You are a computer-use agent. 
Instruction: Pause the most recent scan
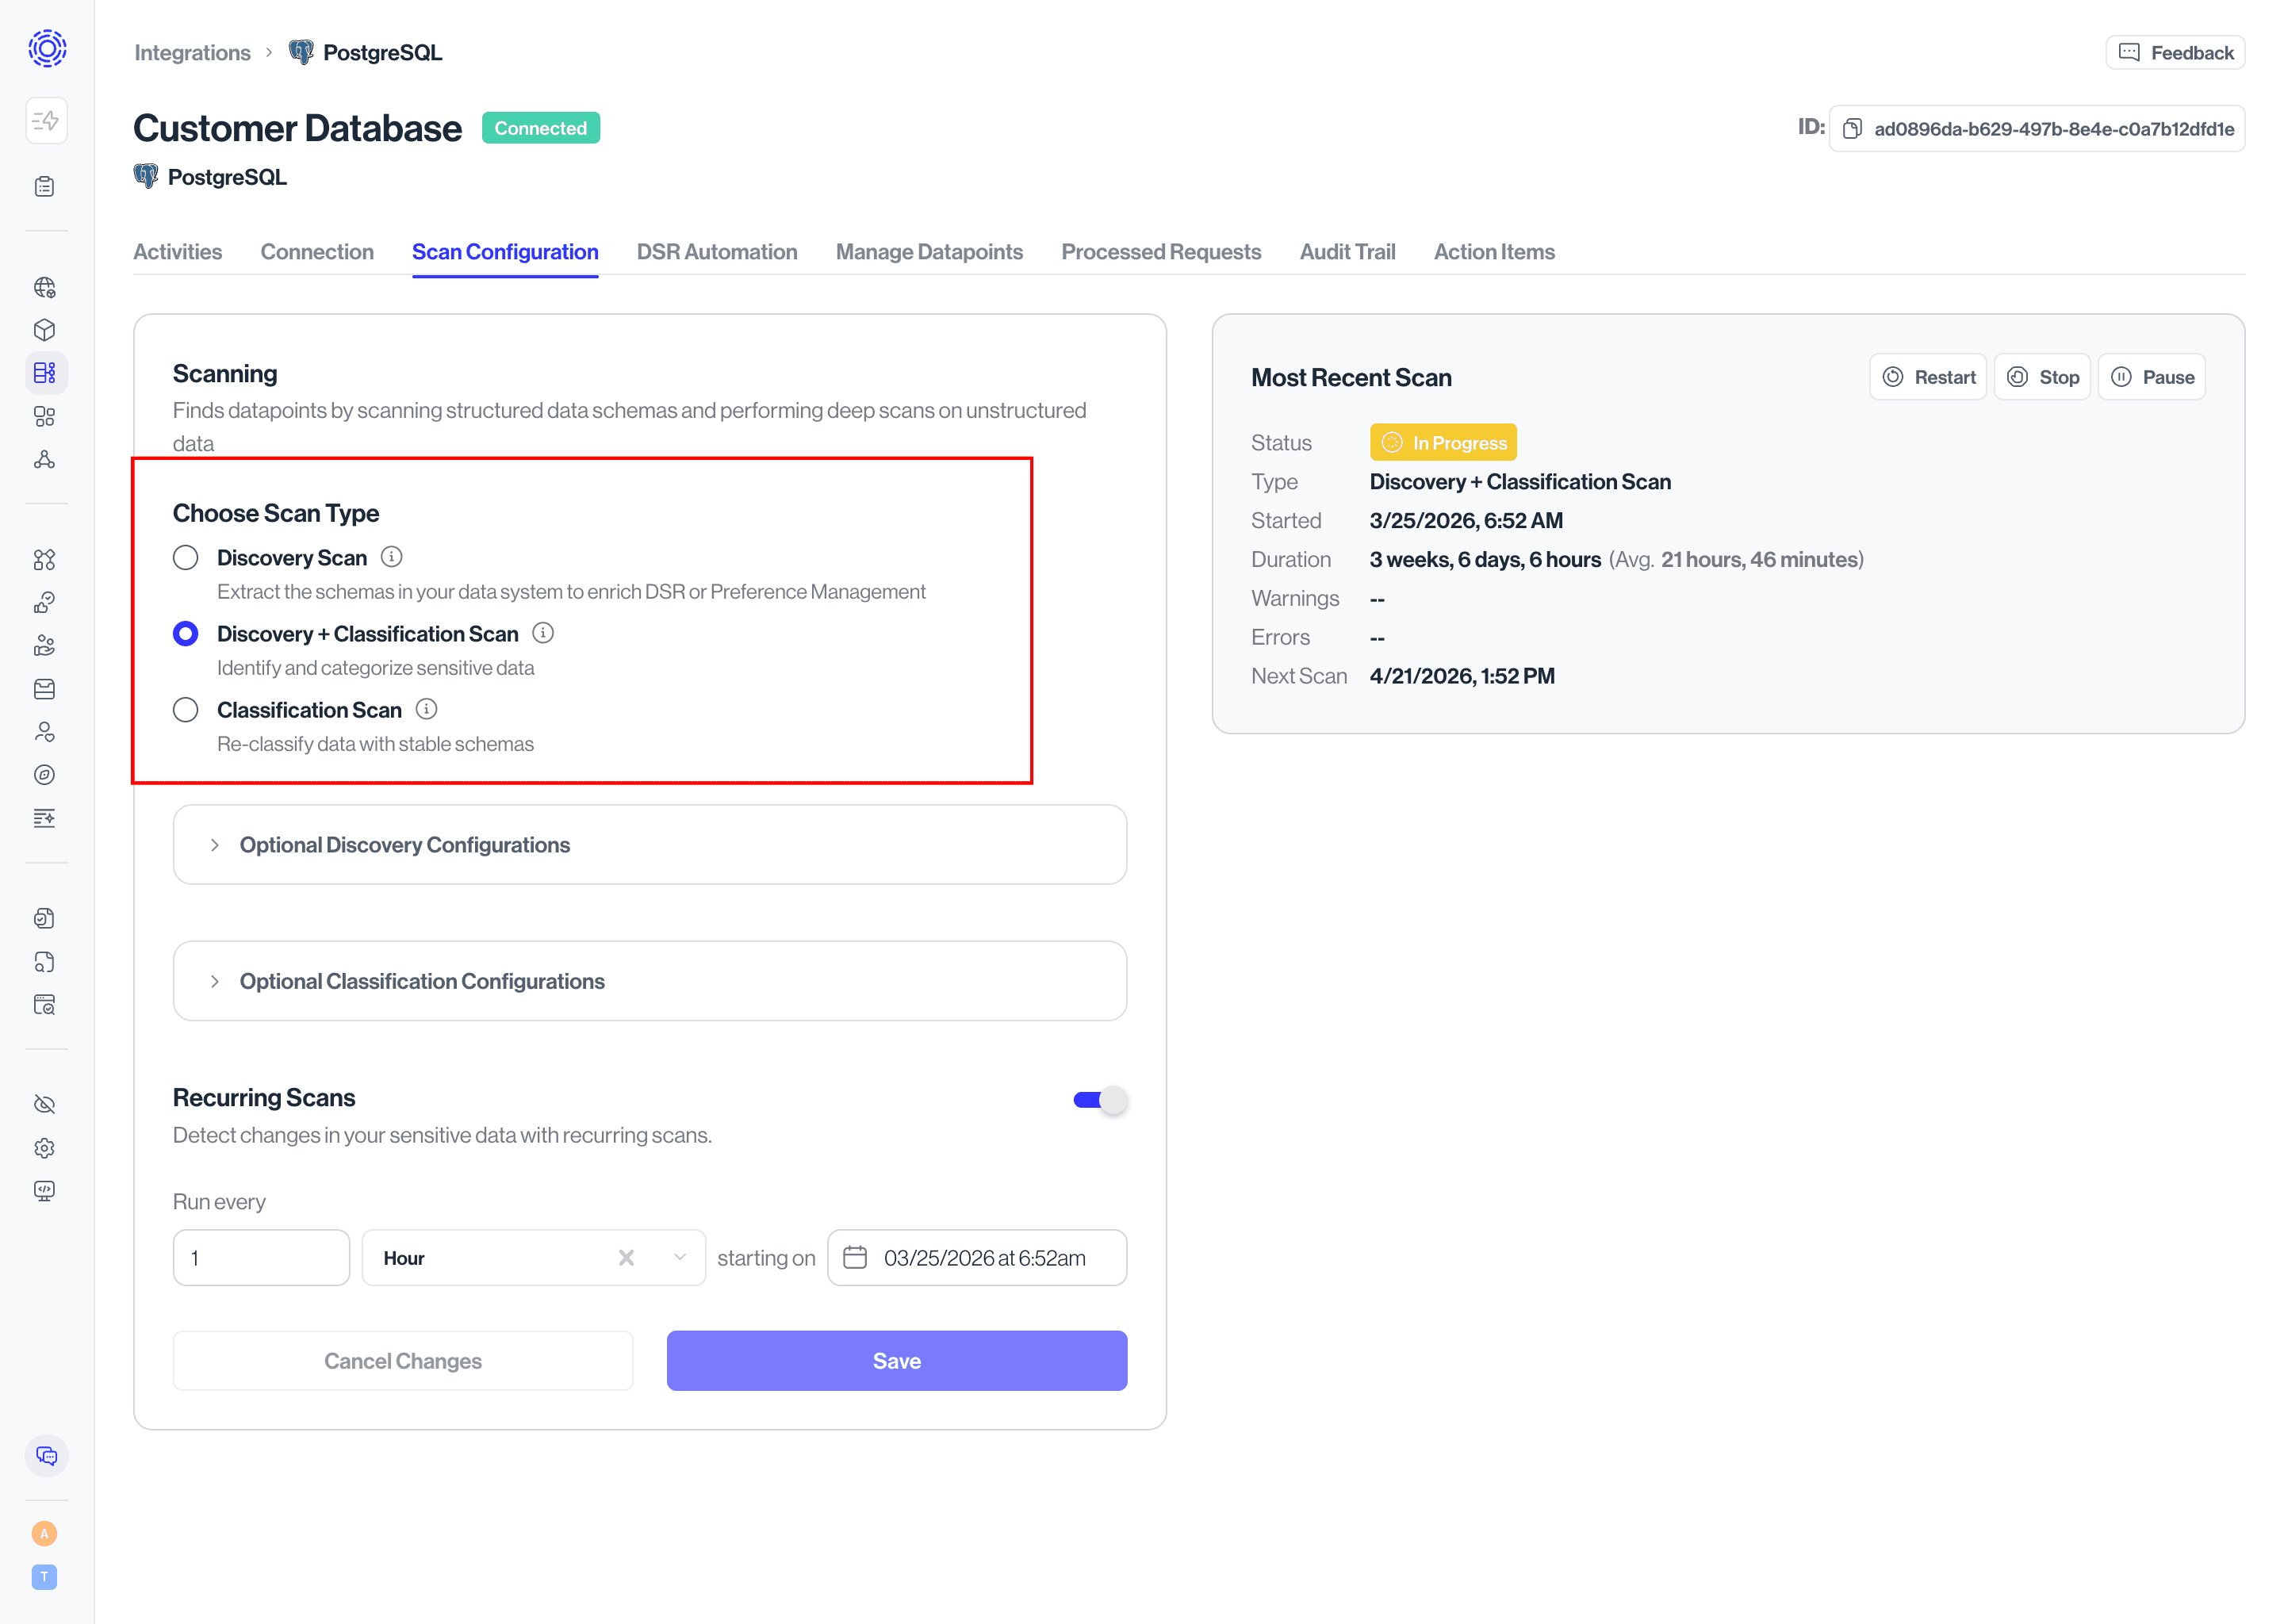pyautogui.click(x=2151, y=377)
